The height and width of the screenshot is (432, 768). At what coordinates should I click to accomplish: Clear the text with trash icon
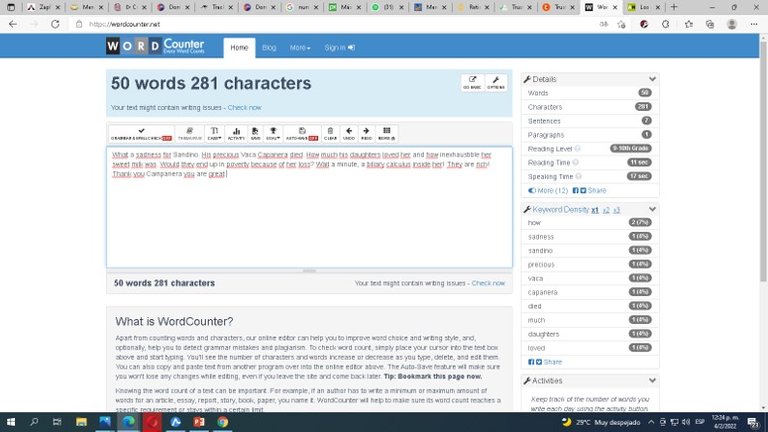(x=330, y=134)
